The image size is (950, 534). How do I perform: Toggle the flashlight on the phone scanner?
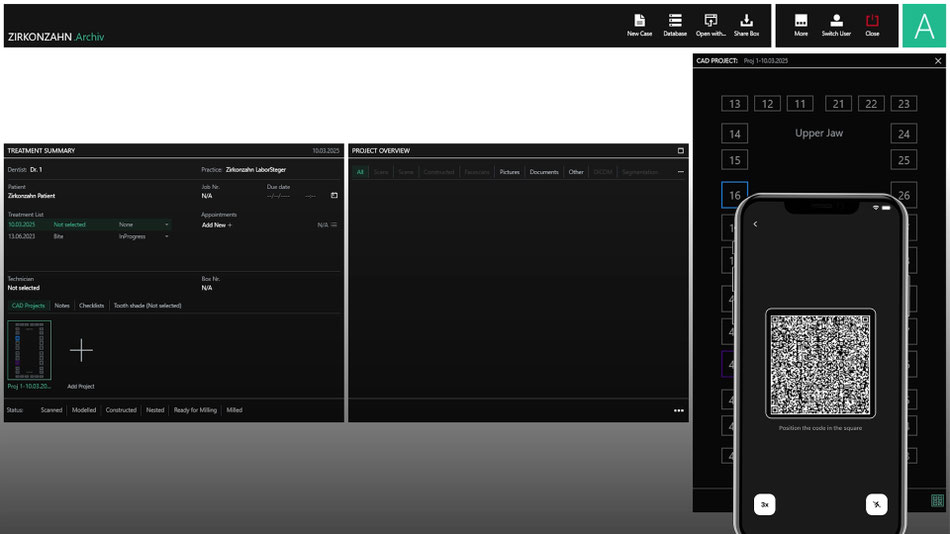point(876,505)
